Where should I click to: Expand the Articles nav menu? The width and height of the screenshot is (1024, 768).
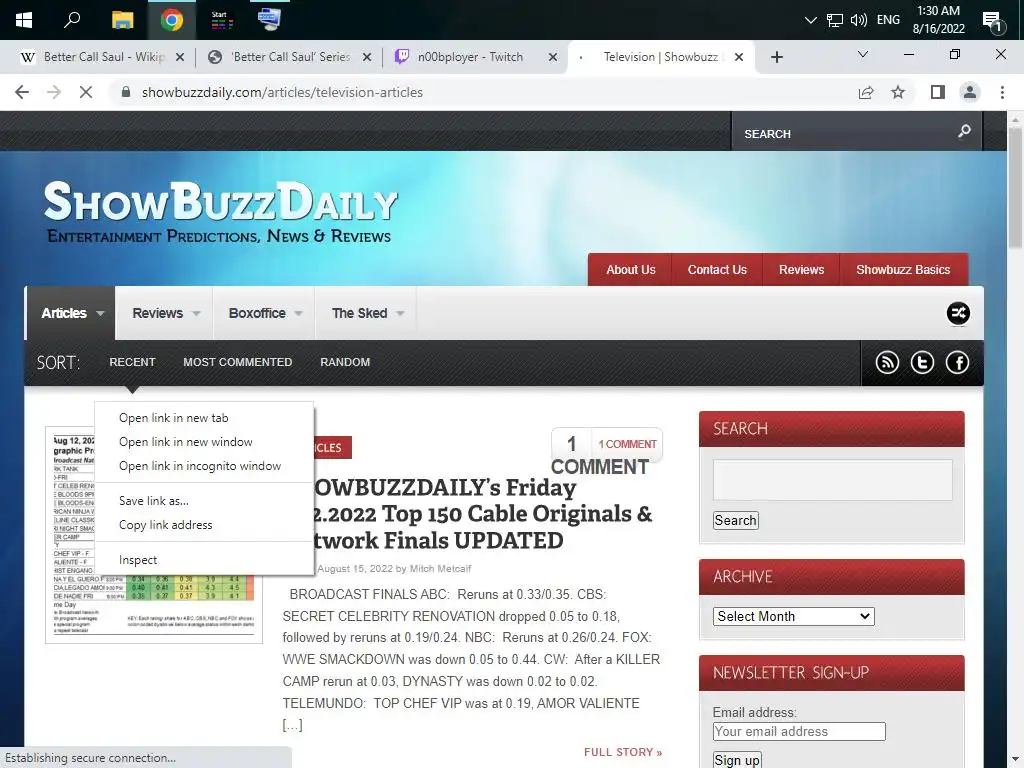[71, 313]
